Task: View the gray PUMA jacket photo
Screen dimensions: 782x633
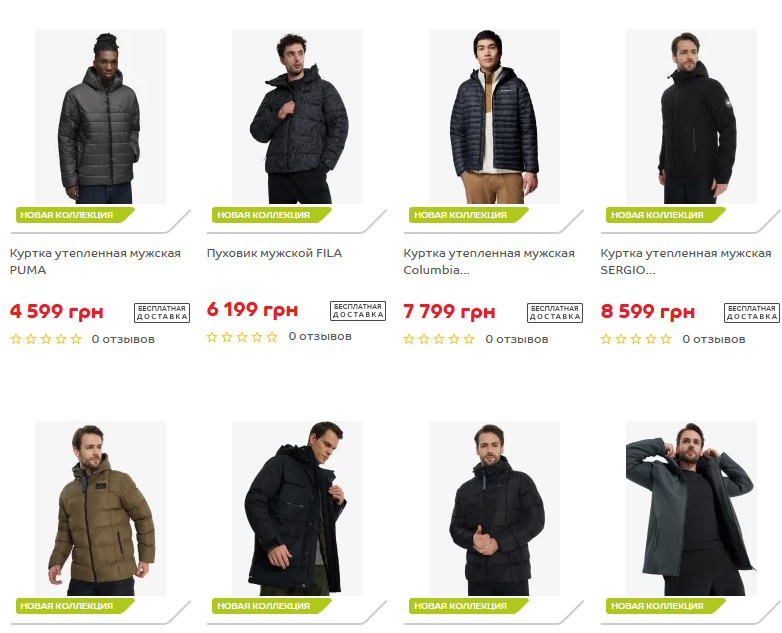Action: [100, 116]
